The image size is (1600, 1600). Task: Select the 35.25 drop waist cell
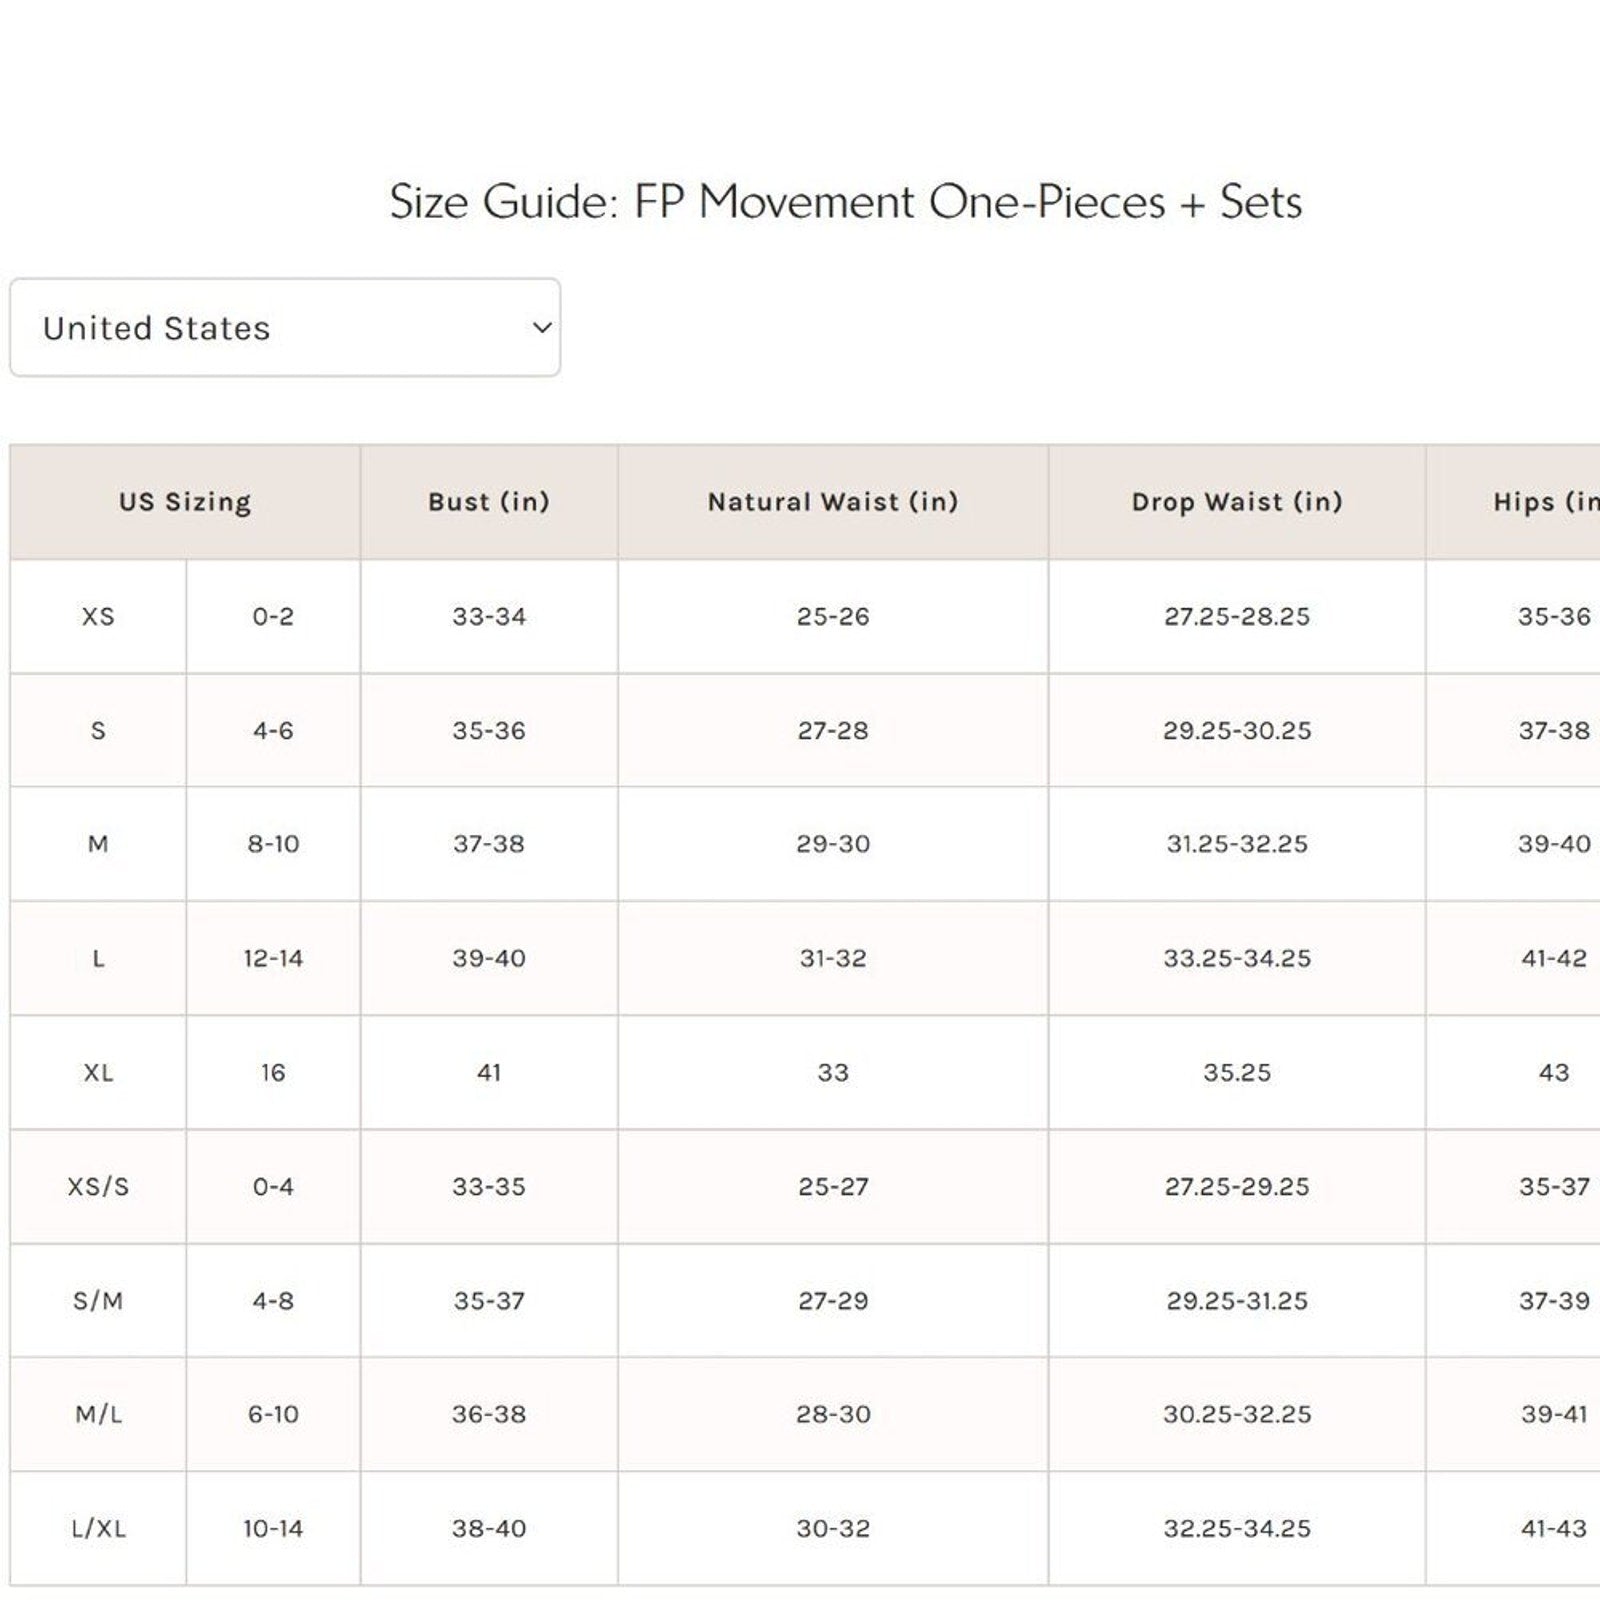pyautogui.click(x=1237, y=1073)
